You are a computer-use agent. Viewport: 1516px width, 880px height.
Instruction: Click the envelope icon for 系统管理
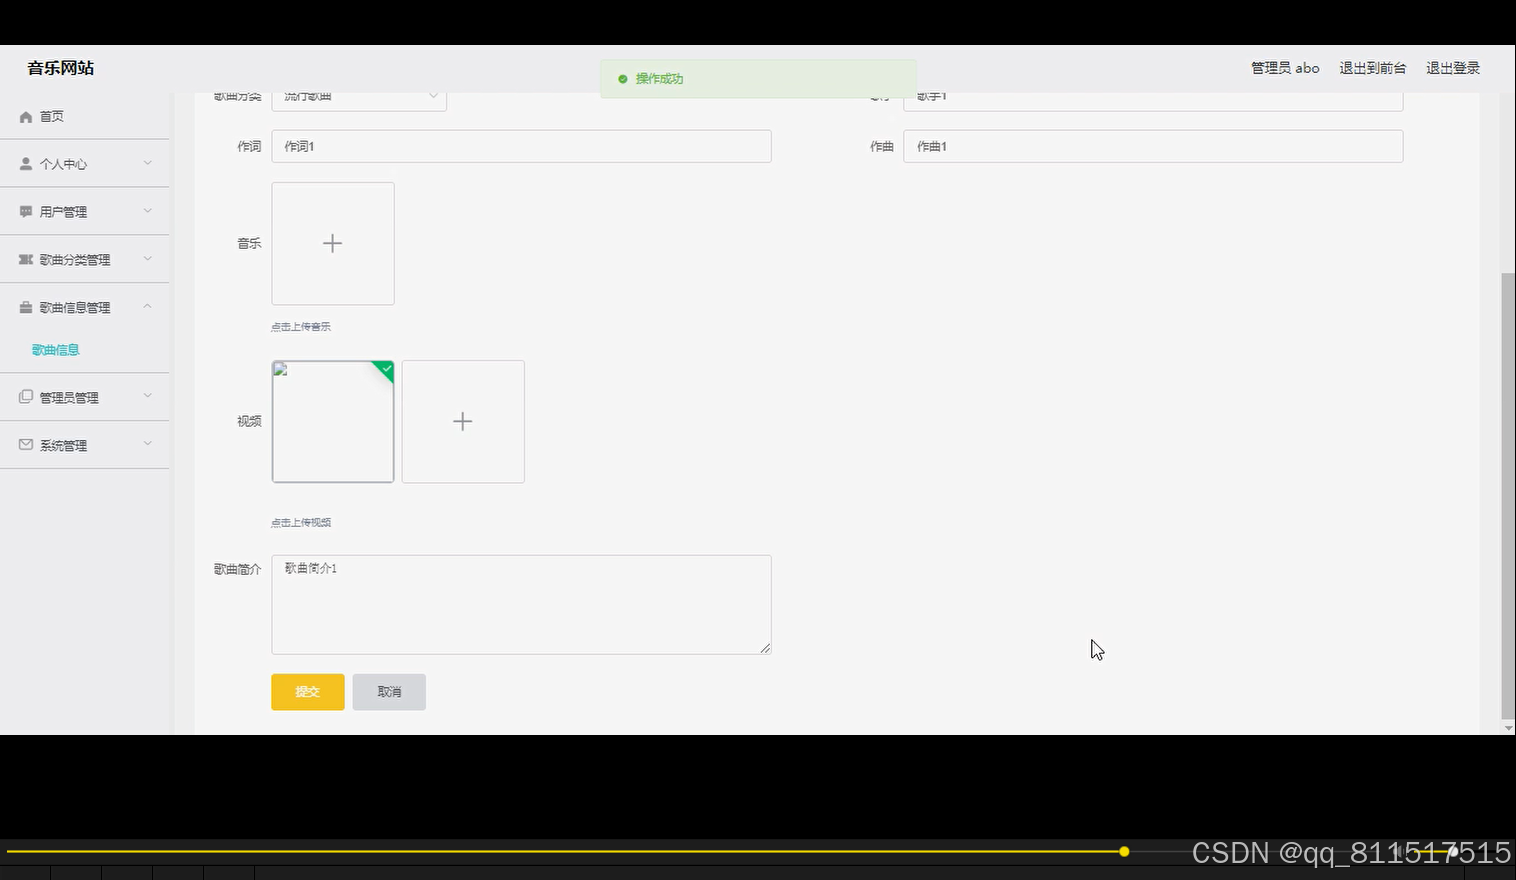[x=26, y=445]
